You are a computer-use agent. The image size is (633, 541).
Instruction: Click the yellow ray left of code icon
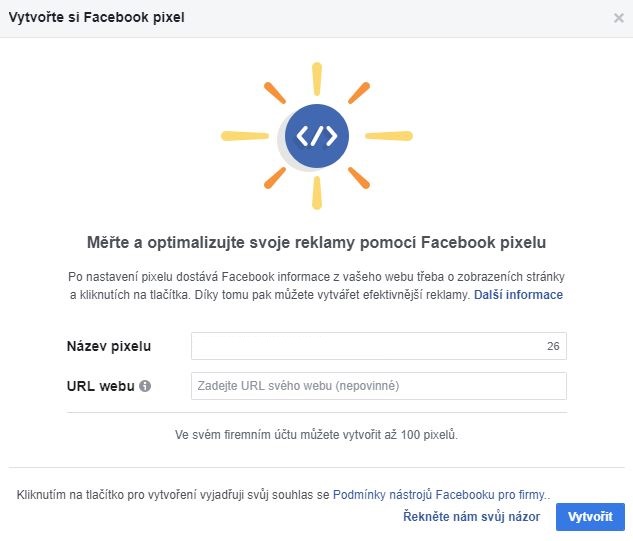point(245,136)
